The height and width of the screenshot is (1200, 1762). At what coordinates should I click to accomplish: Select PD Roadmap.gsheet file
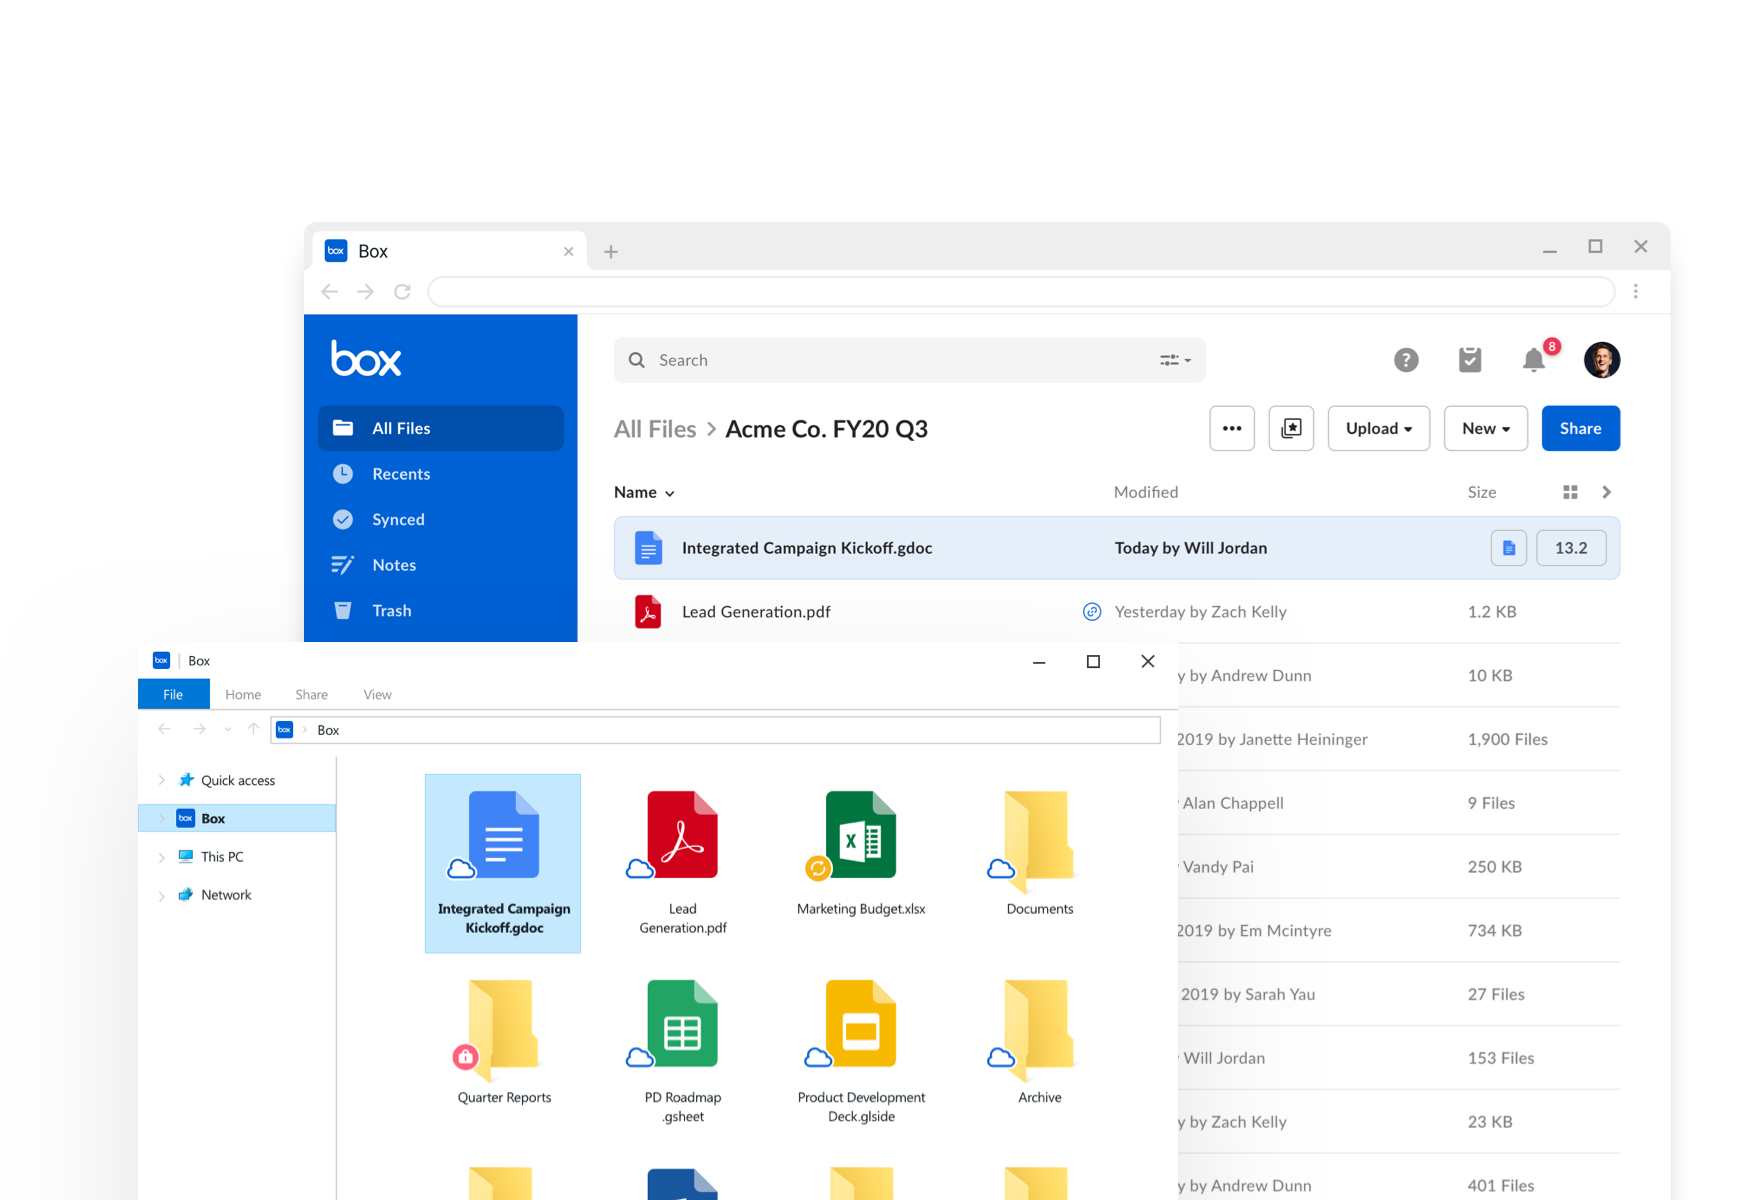click(x=683, y=1051)
